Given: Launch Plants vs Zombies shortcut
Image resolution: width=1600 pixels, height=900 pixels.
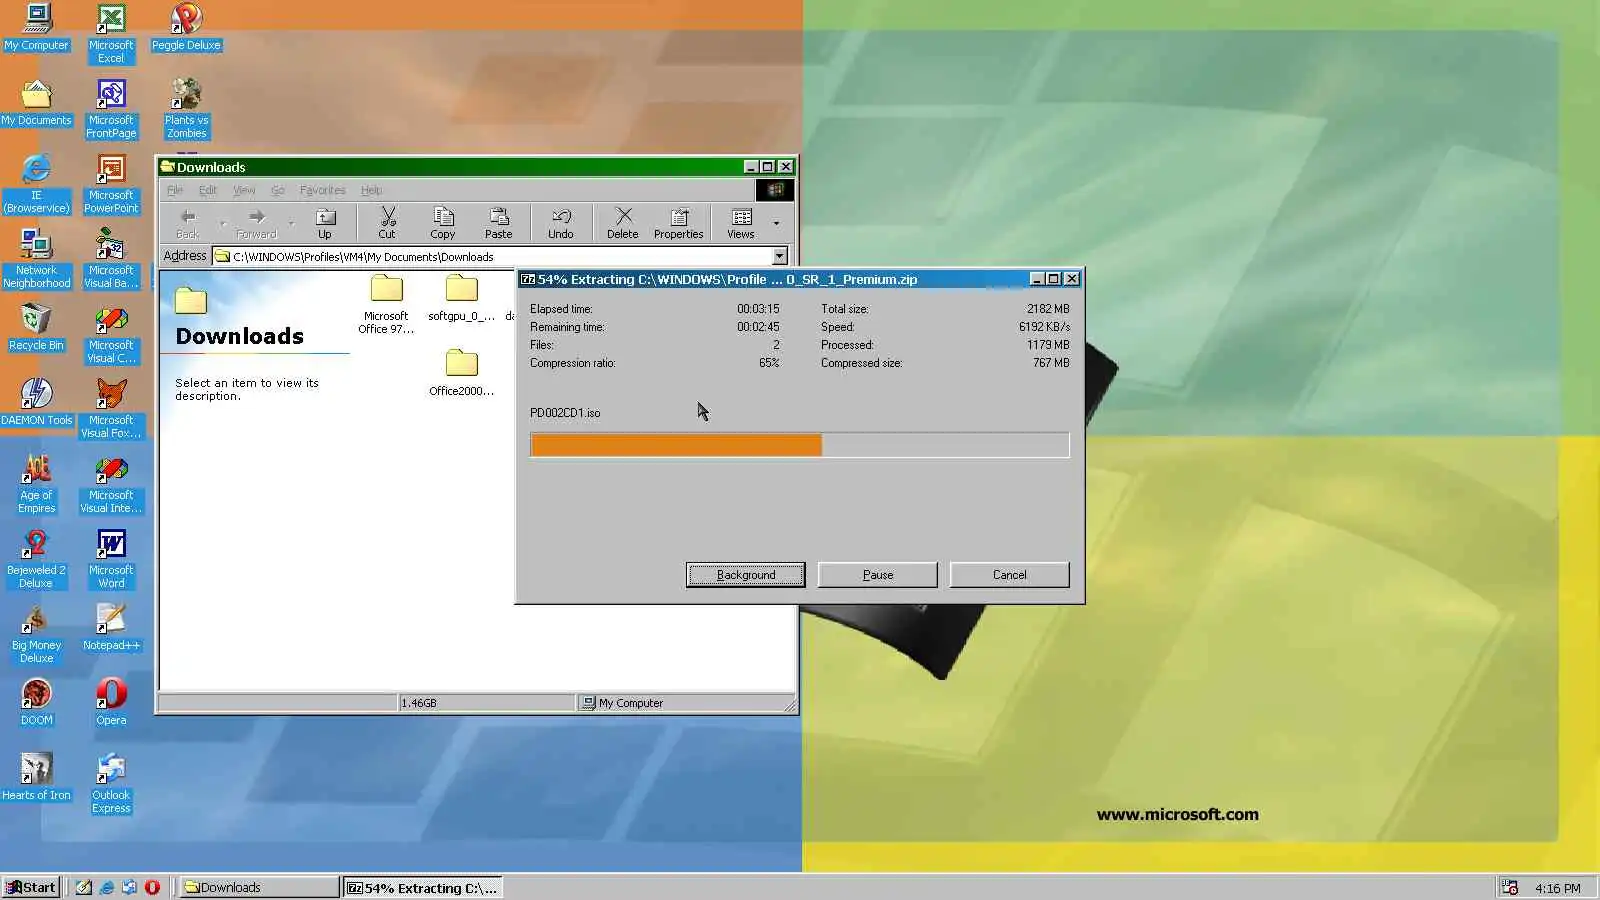Looking at the screenshot, I should point(186,108).
